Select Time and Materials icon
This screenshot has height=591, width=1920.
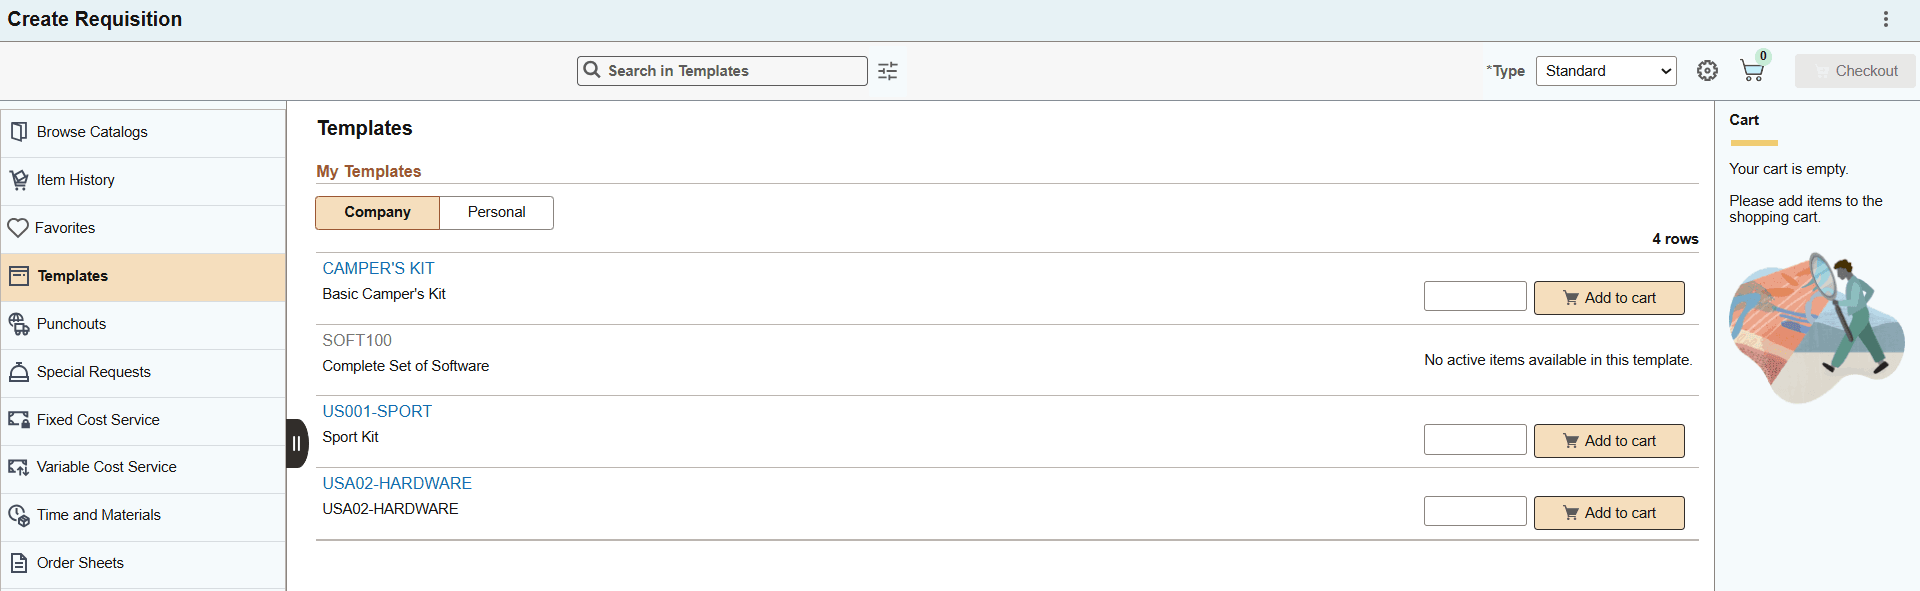98,514
